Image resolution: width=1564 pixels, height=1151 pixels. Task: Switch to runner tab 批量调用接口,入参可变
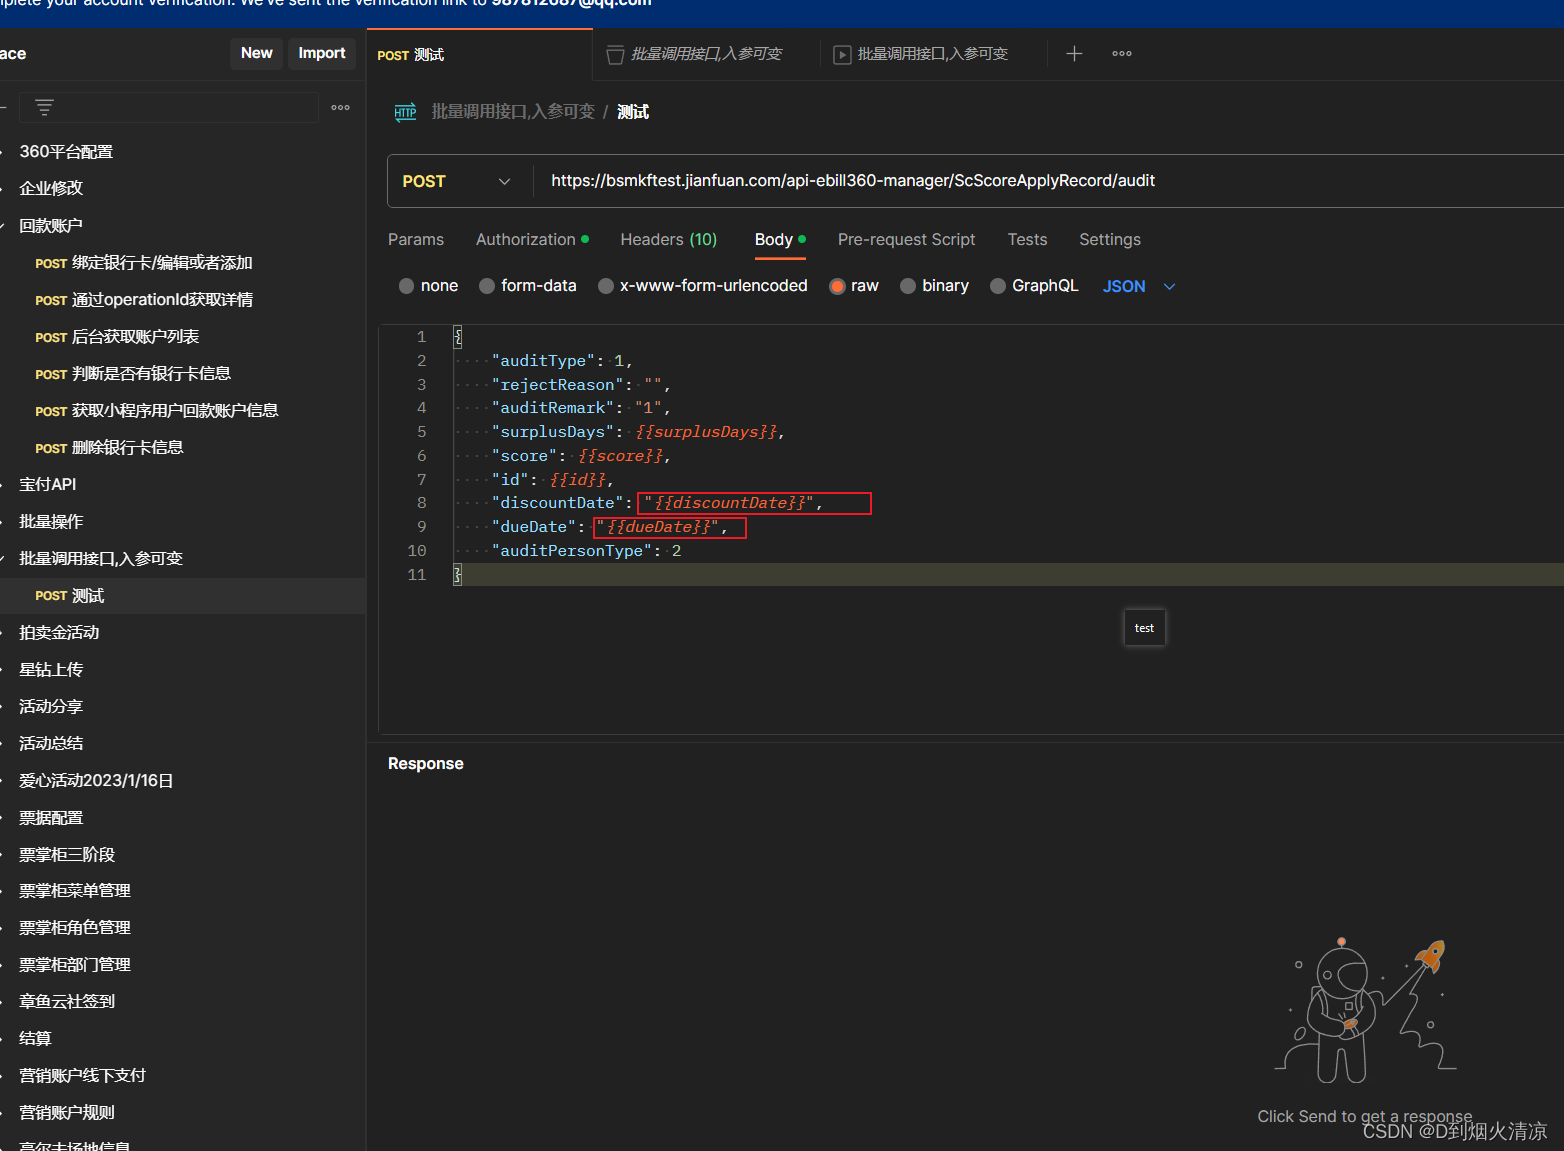(932, 54)
